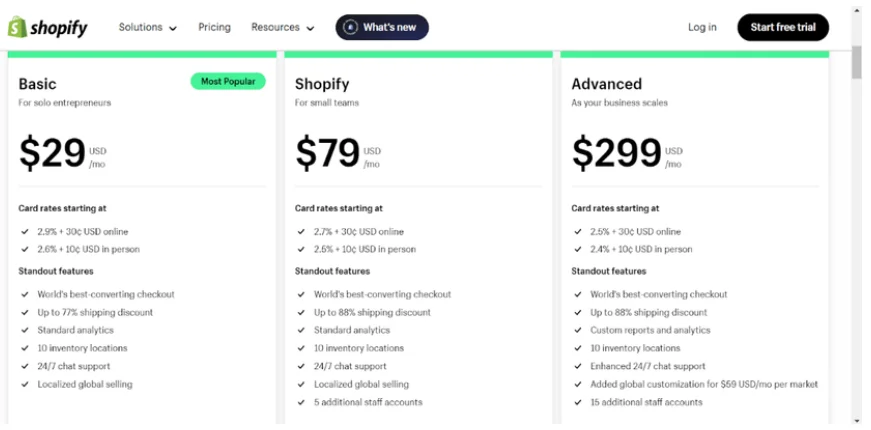Click checkmark beside 'Up to 77% shipping discount'
871x430 pixels.
point(24,312)
